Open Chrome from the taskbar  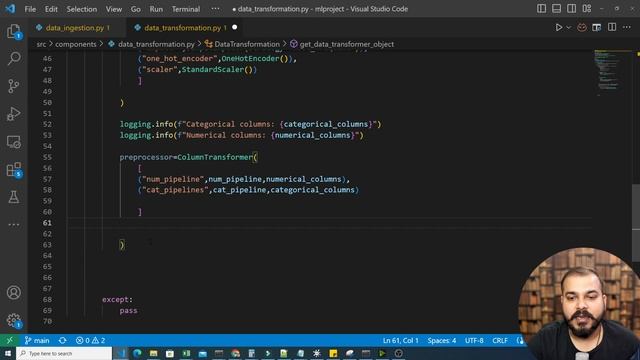(235, 353)
